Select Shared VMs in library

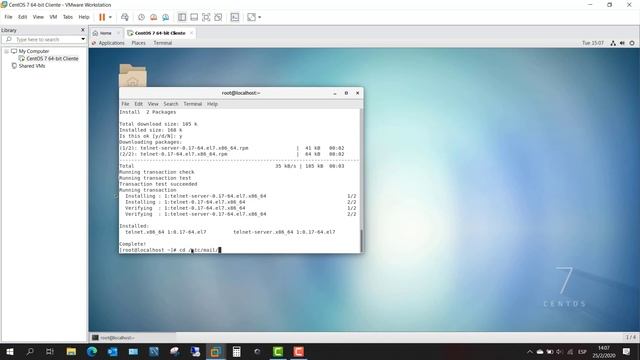pyautogui.click(x=32, y=66)
